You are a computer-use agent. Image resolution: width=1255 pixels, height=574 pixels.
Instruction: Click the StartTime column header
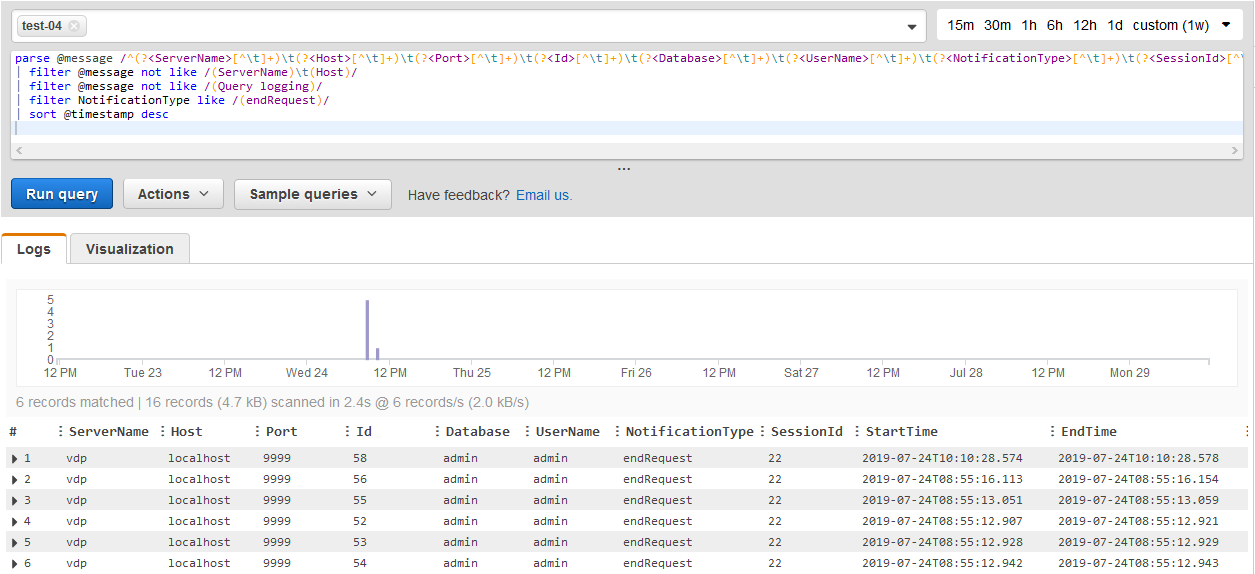(902, 432)
